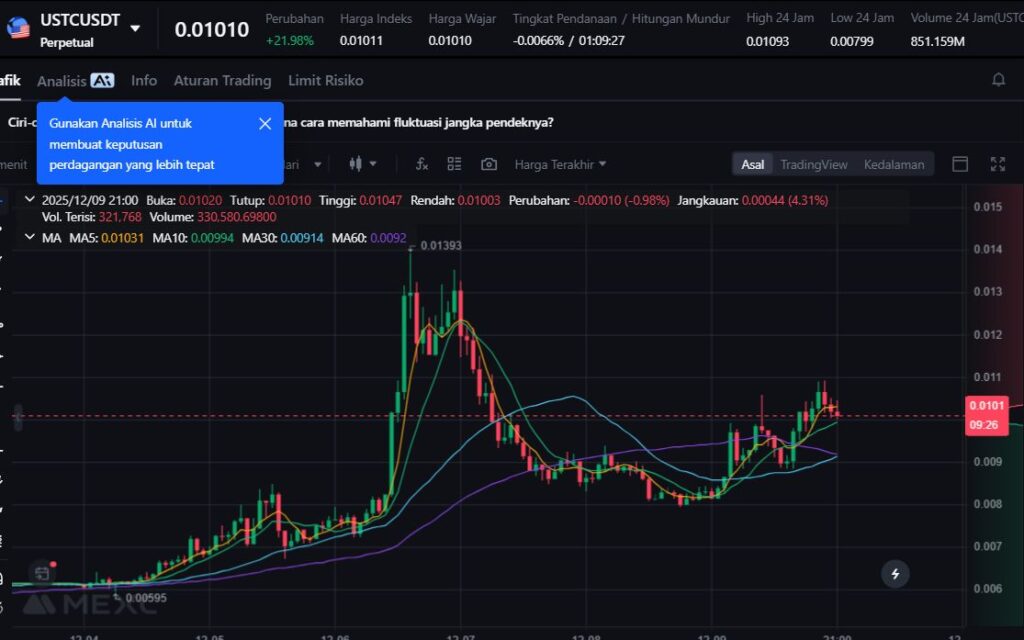Click the lightning quick-trade button
The height and width of the screenshot is (640, 1024).
(895, 573)
